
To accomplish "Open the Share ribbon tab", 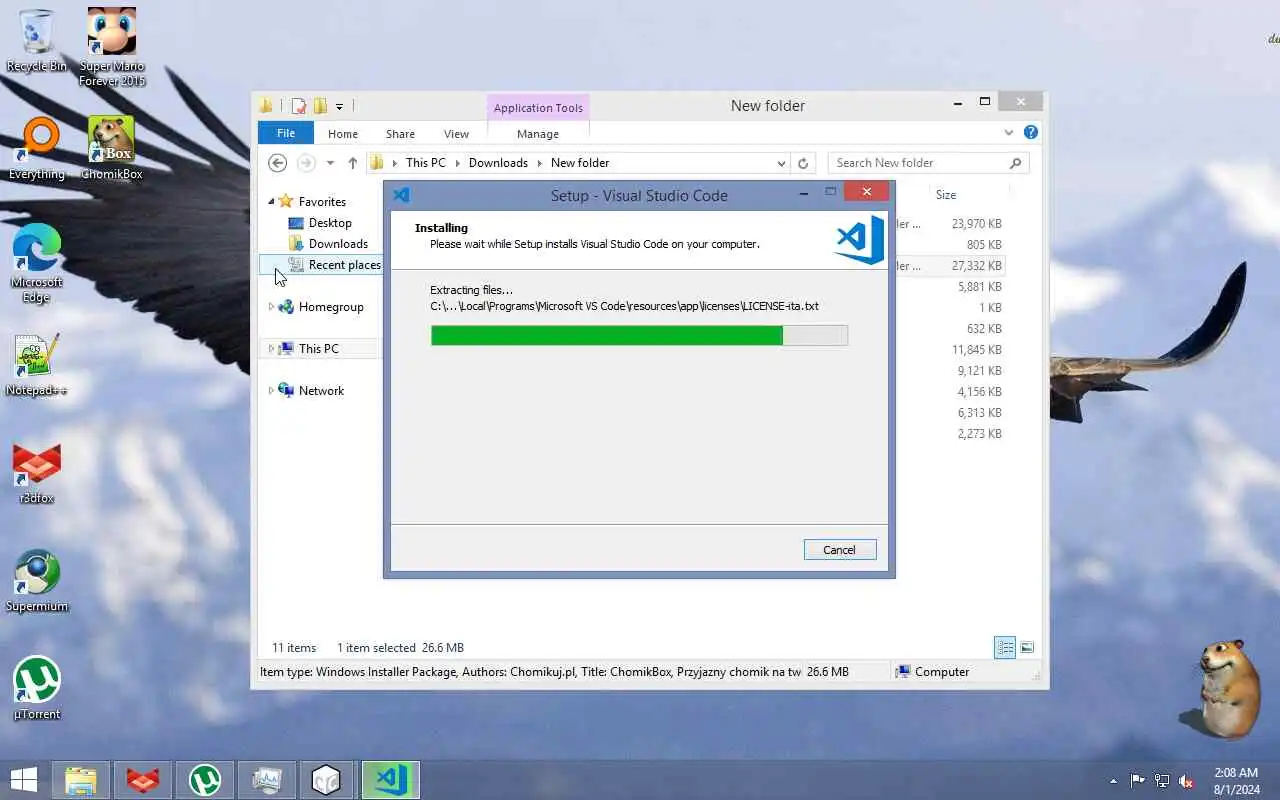I will (400, 133).
